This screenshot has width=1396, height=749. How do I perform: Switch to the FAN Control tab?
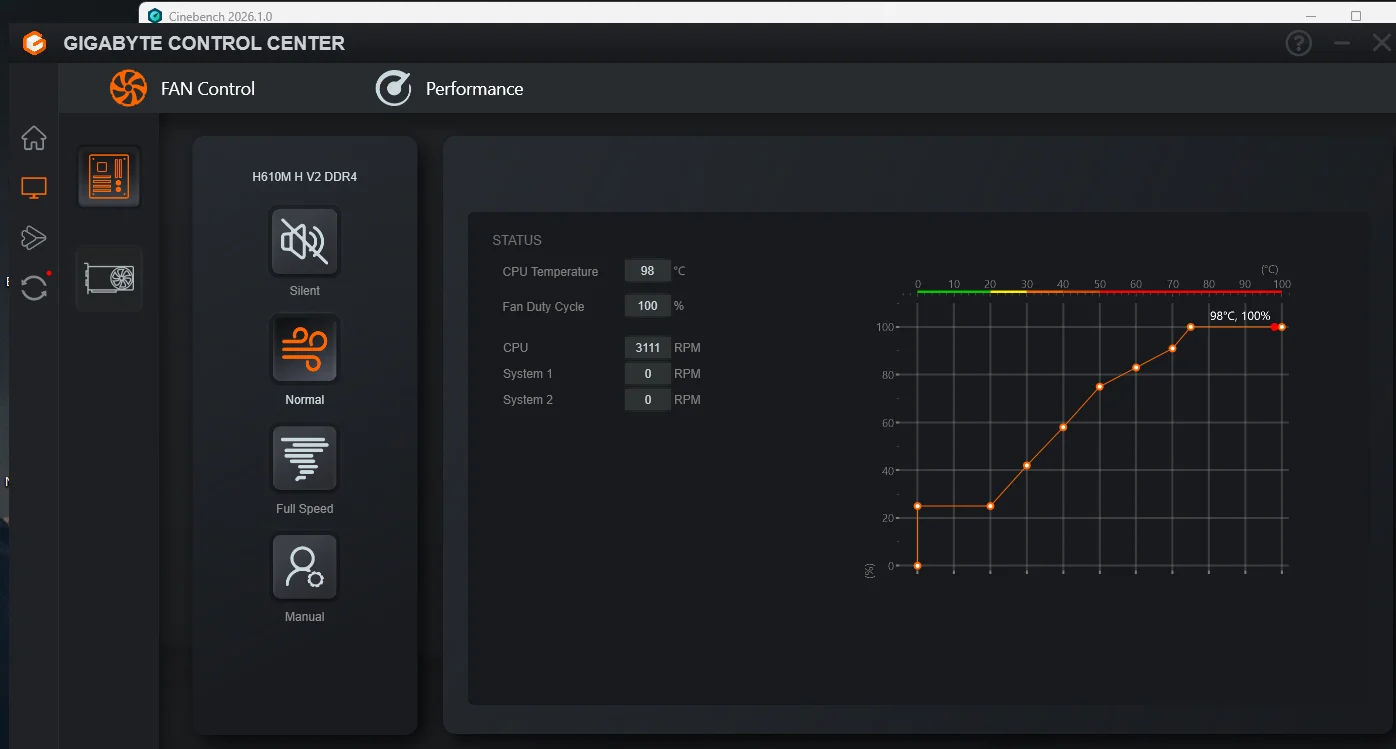[183, 89]
